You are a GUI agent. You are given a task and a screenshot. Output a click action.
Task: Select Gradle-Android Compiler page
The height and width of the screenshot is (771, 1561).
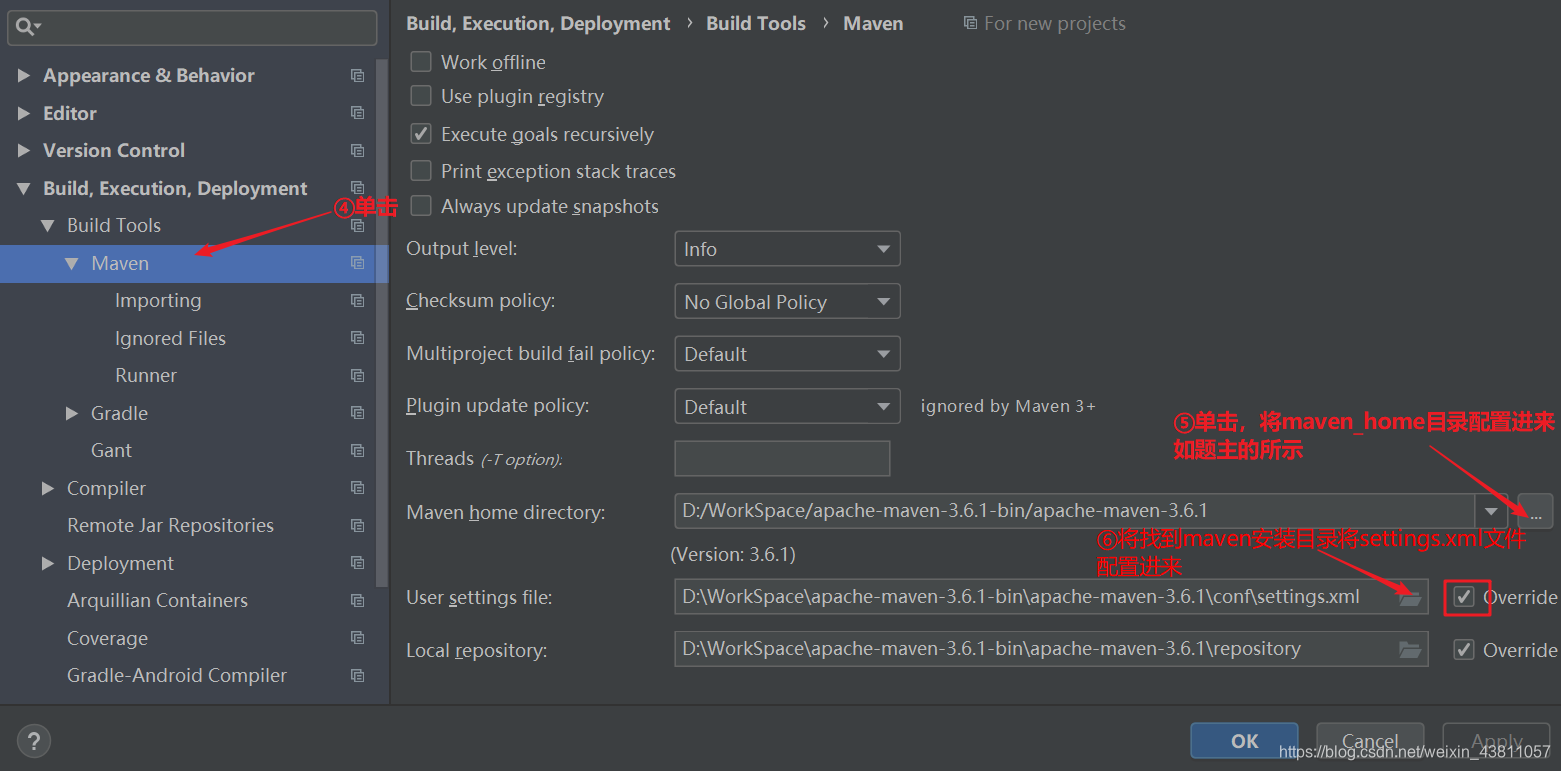[177, 675]
